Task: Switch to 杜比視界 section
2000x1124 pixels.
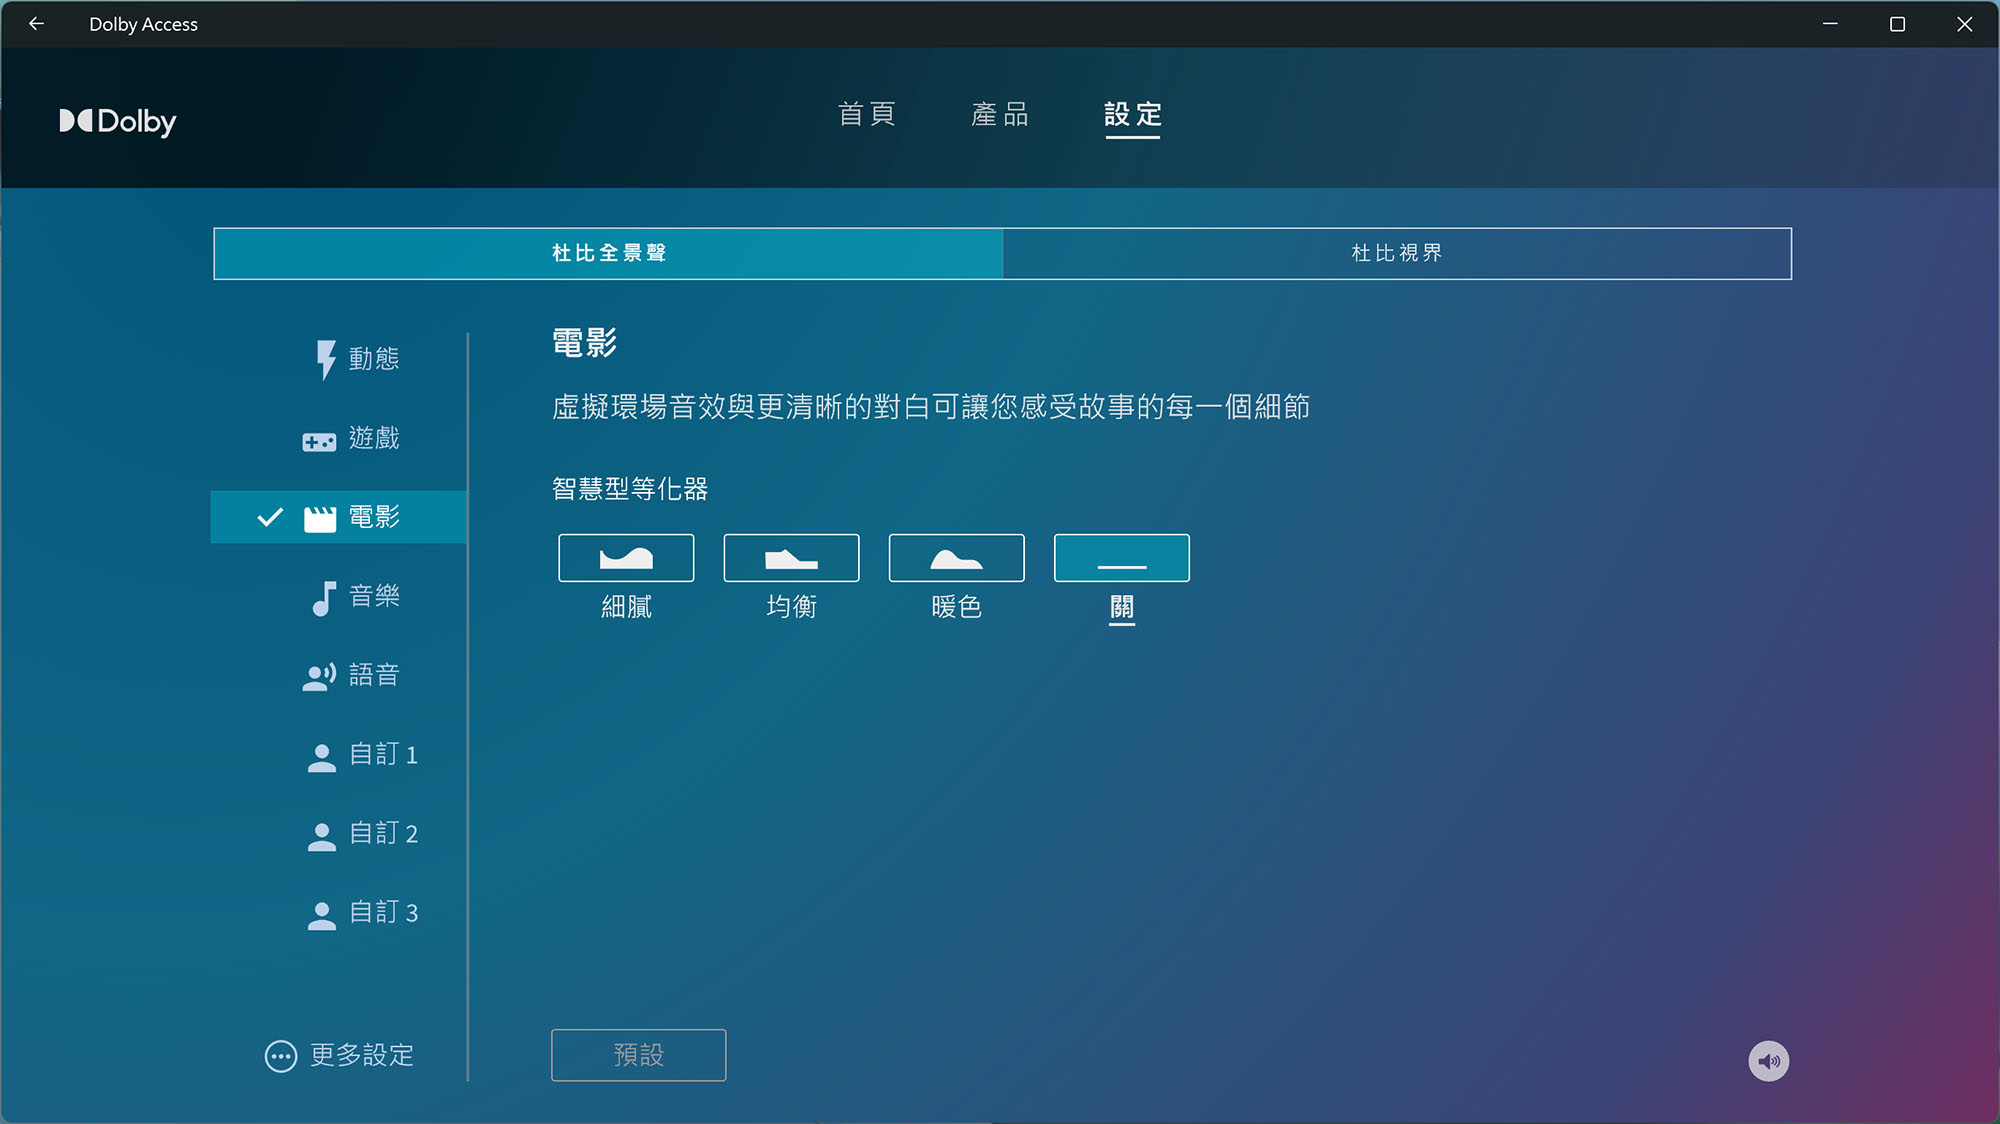Action: pyautogui.click(x=1397, y=254)
